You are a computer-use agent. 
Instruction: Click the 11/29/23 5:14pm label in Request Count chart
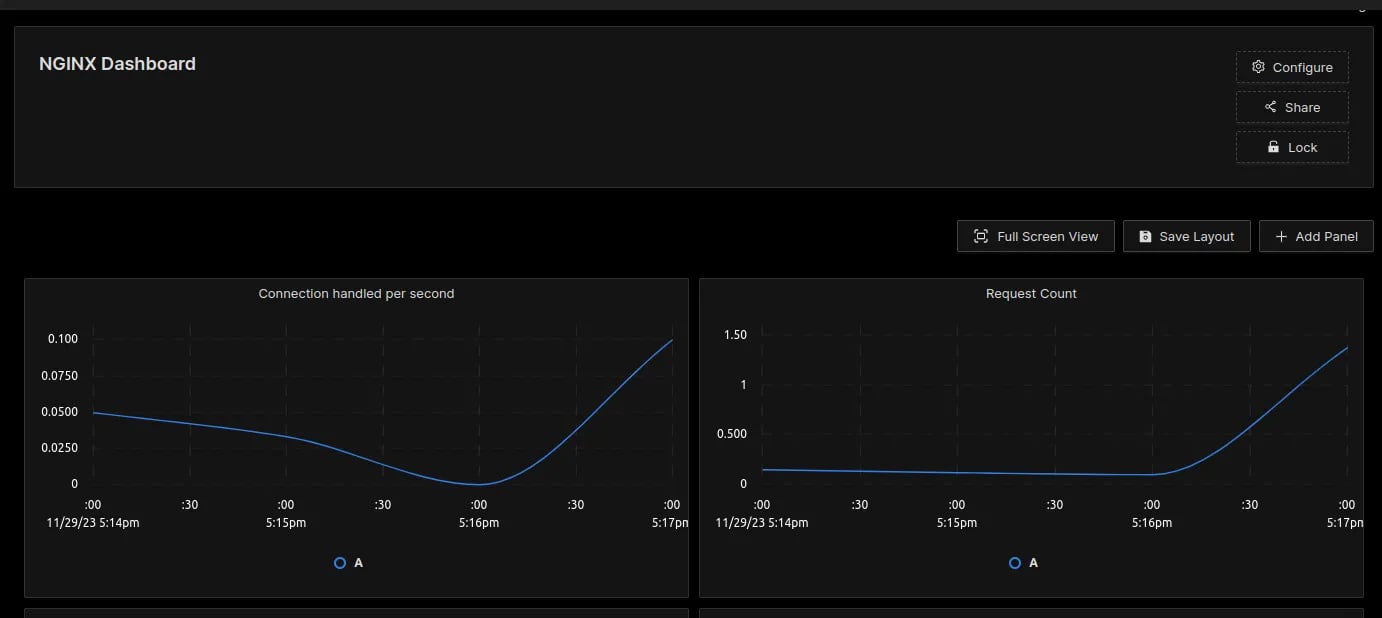tap(762, 523)
